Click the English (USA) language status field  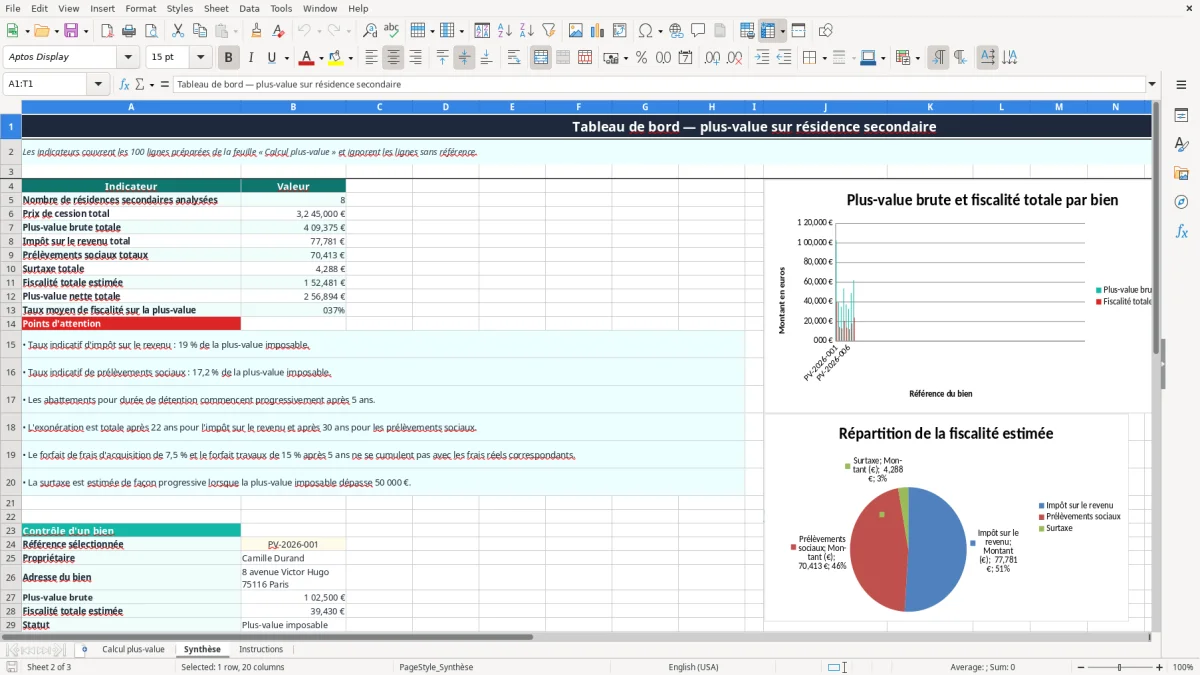click(693, 667)
